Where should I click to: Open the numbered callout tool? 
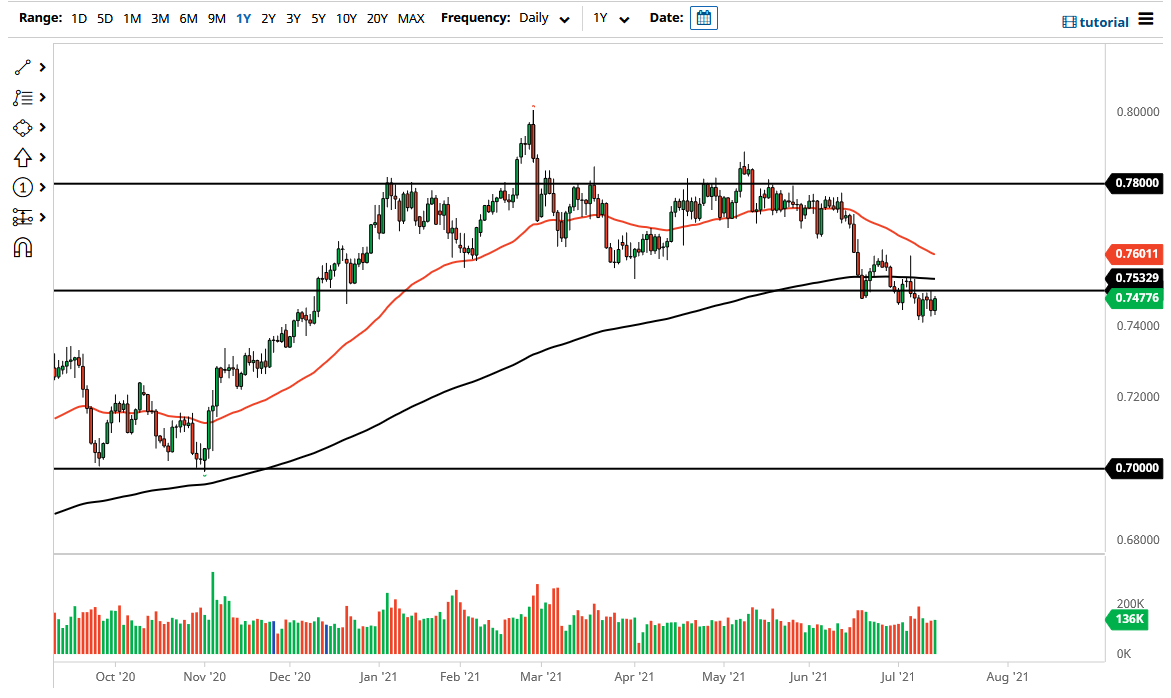pyautogui.click(x=23, y=187)
